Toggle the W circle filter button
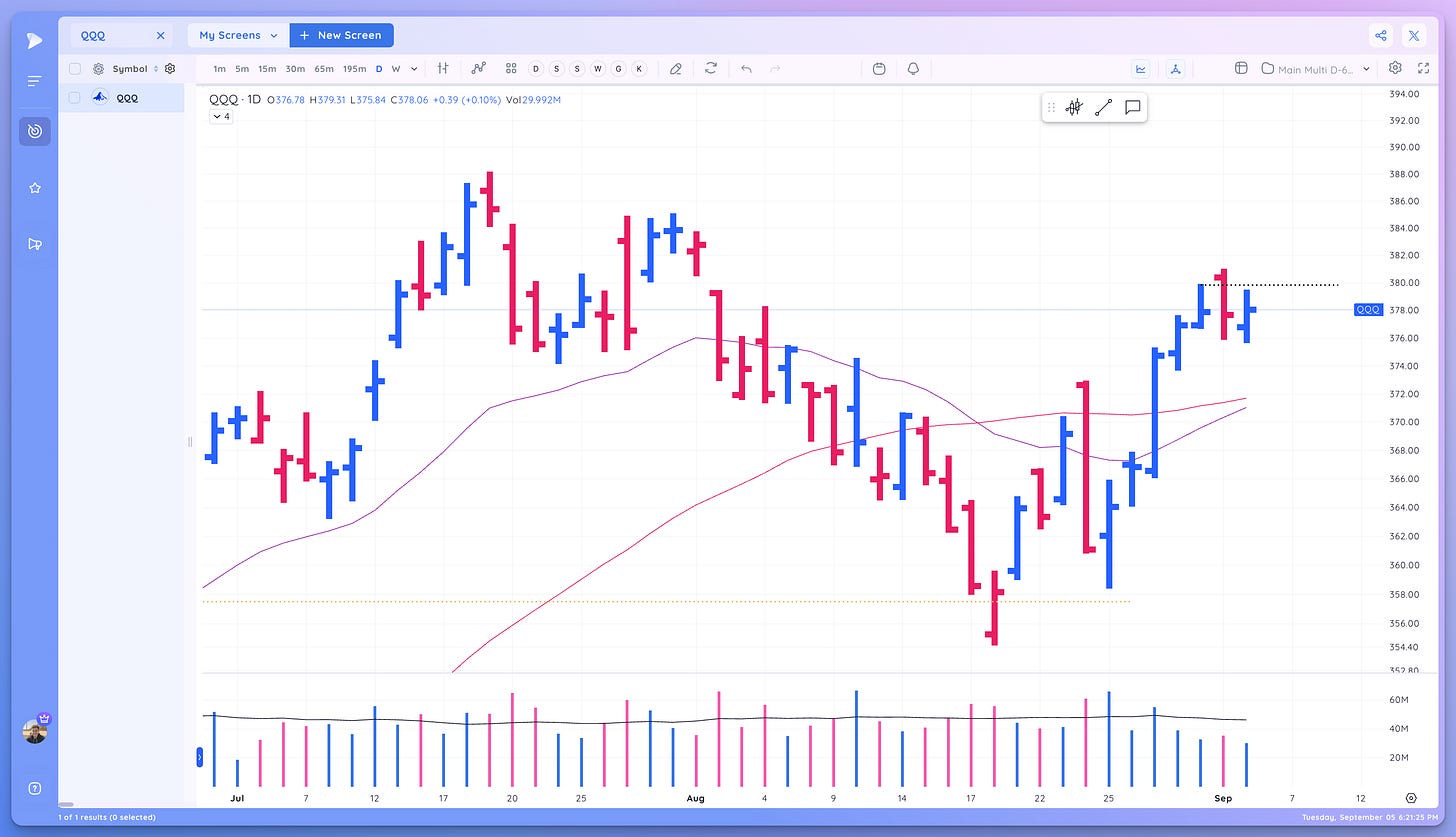This screenshot has height=837, width=1456. [x=598, y=68]
